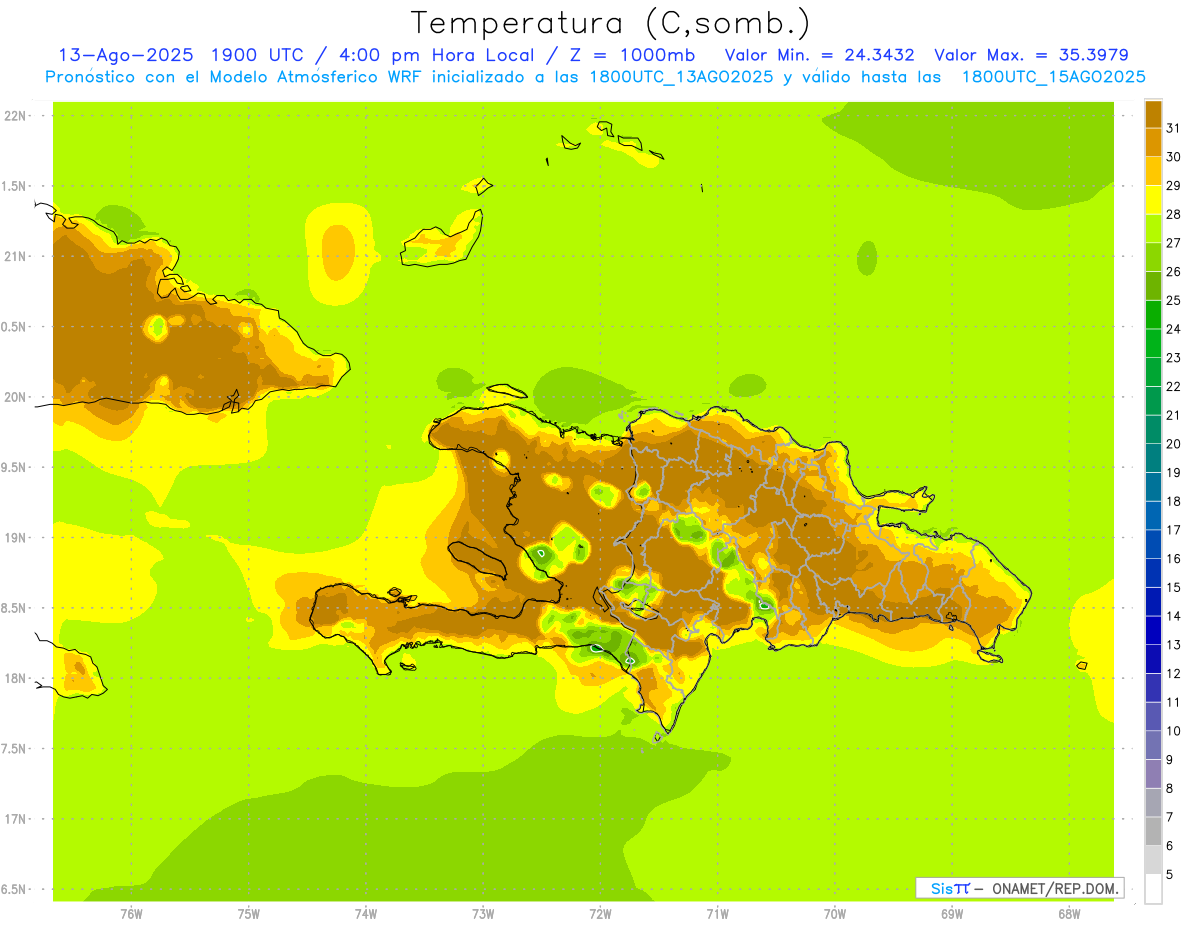1200x927 pixels.
Task: Click the 6.5N latitude axis label
Action: coord(15,889)
